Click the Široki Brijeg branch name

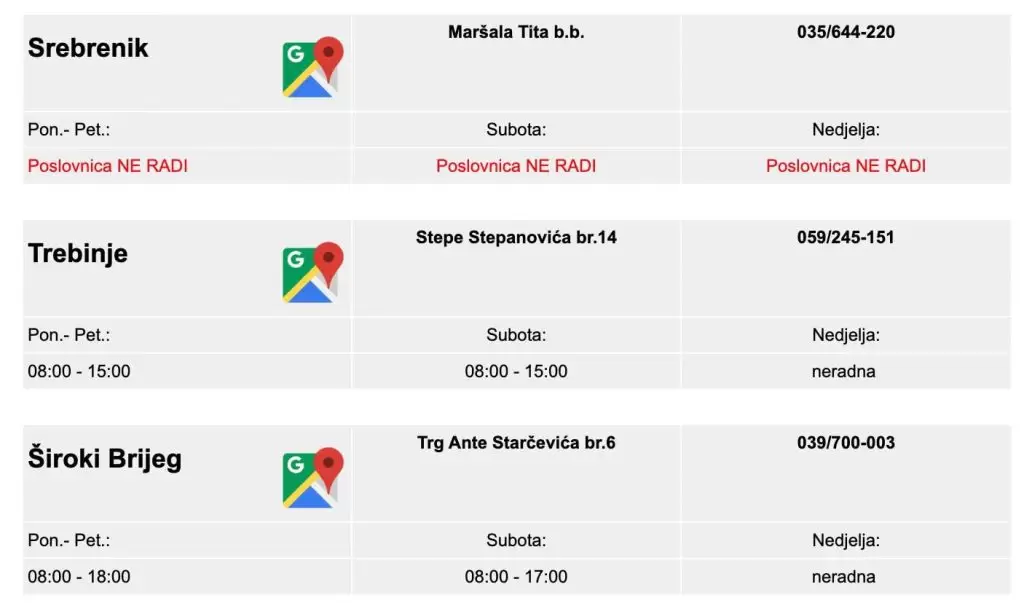point(105,459)
